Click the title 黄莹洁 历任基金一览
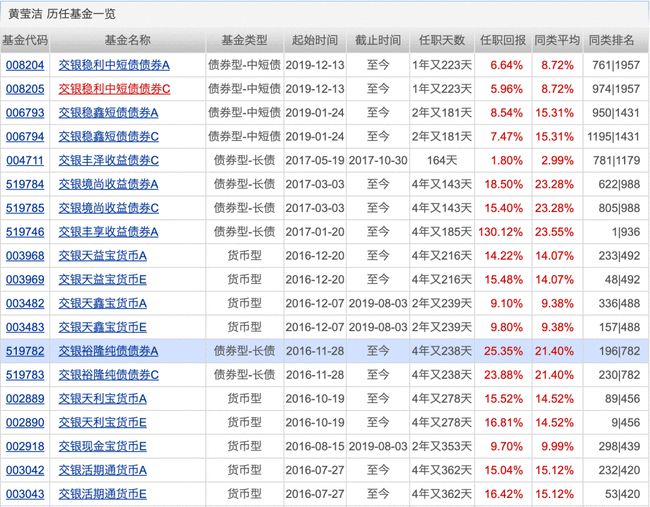Viewport: 650px width, 507px height. click(62, 14)
